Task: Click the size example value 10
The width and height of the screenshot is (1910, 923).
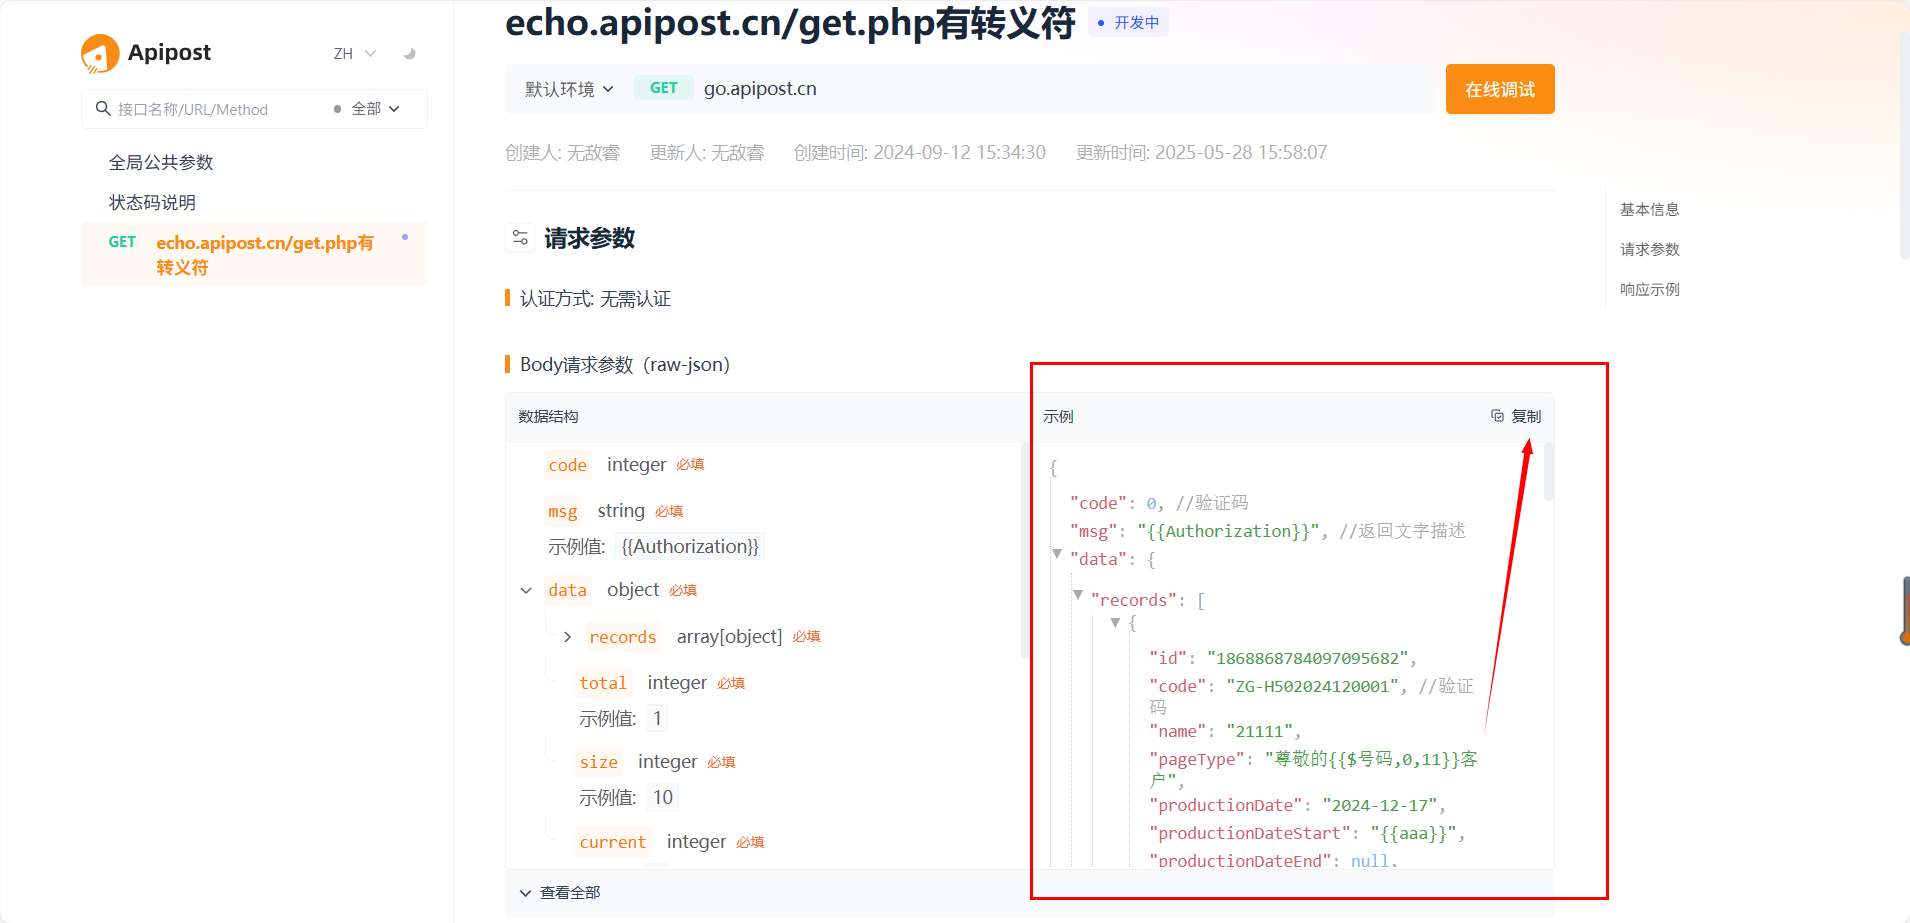Action: click(x=662, y=797)
